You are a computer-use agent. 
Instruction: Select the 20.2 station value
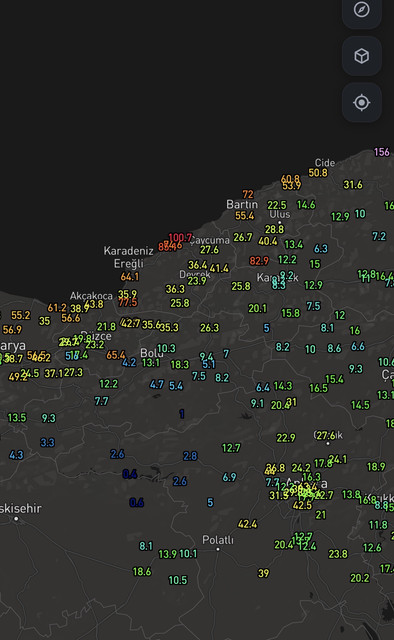point(360,578)
